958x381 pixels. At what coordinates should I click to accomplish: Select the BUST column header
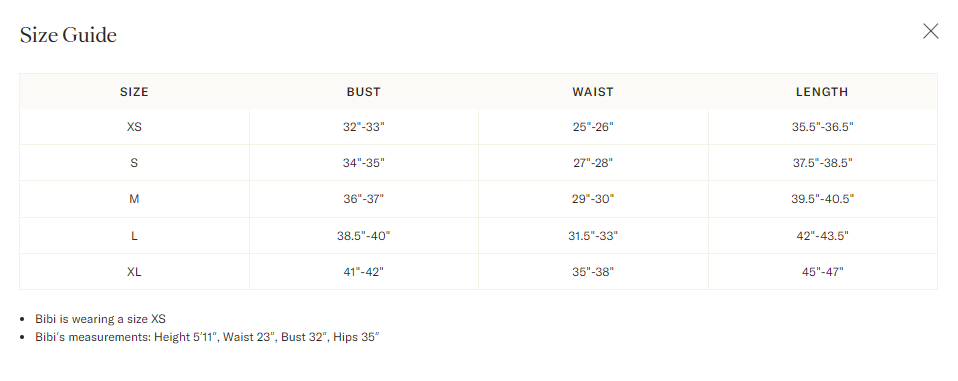(364, 92)
